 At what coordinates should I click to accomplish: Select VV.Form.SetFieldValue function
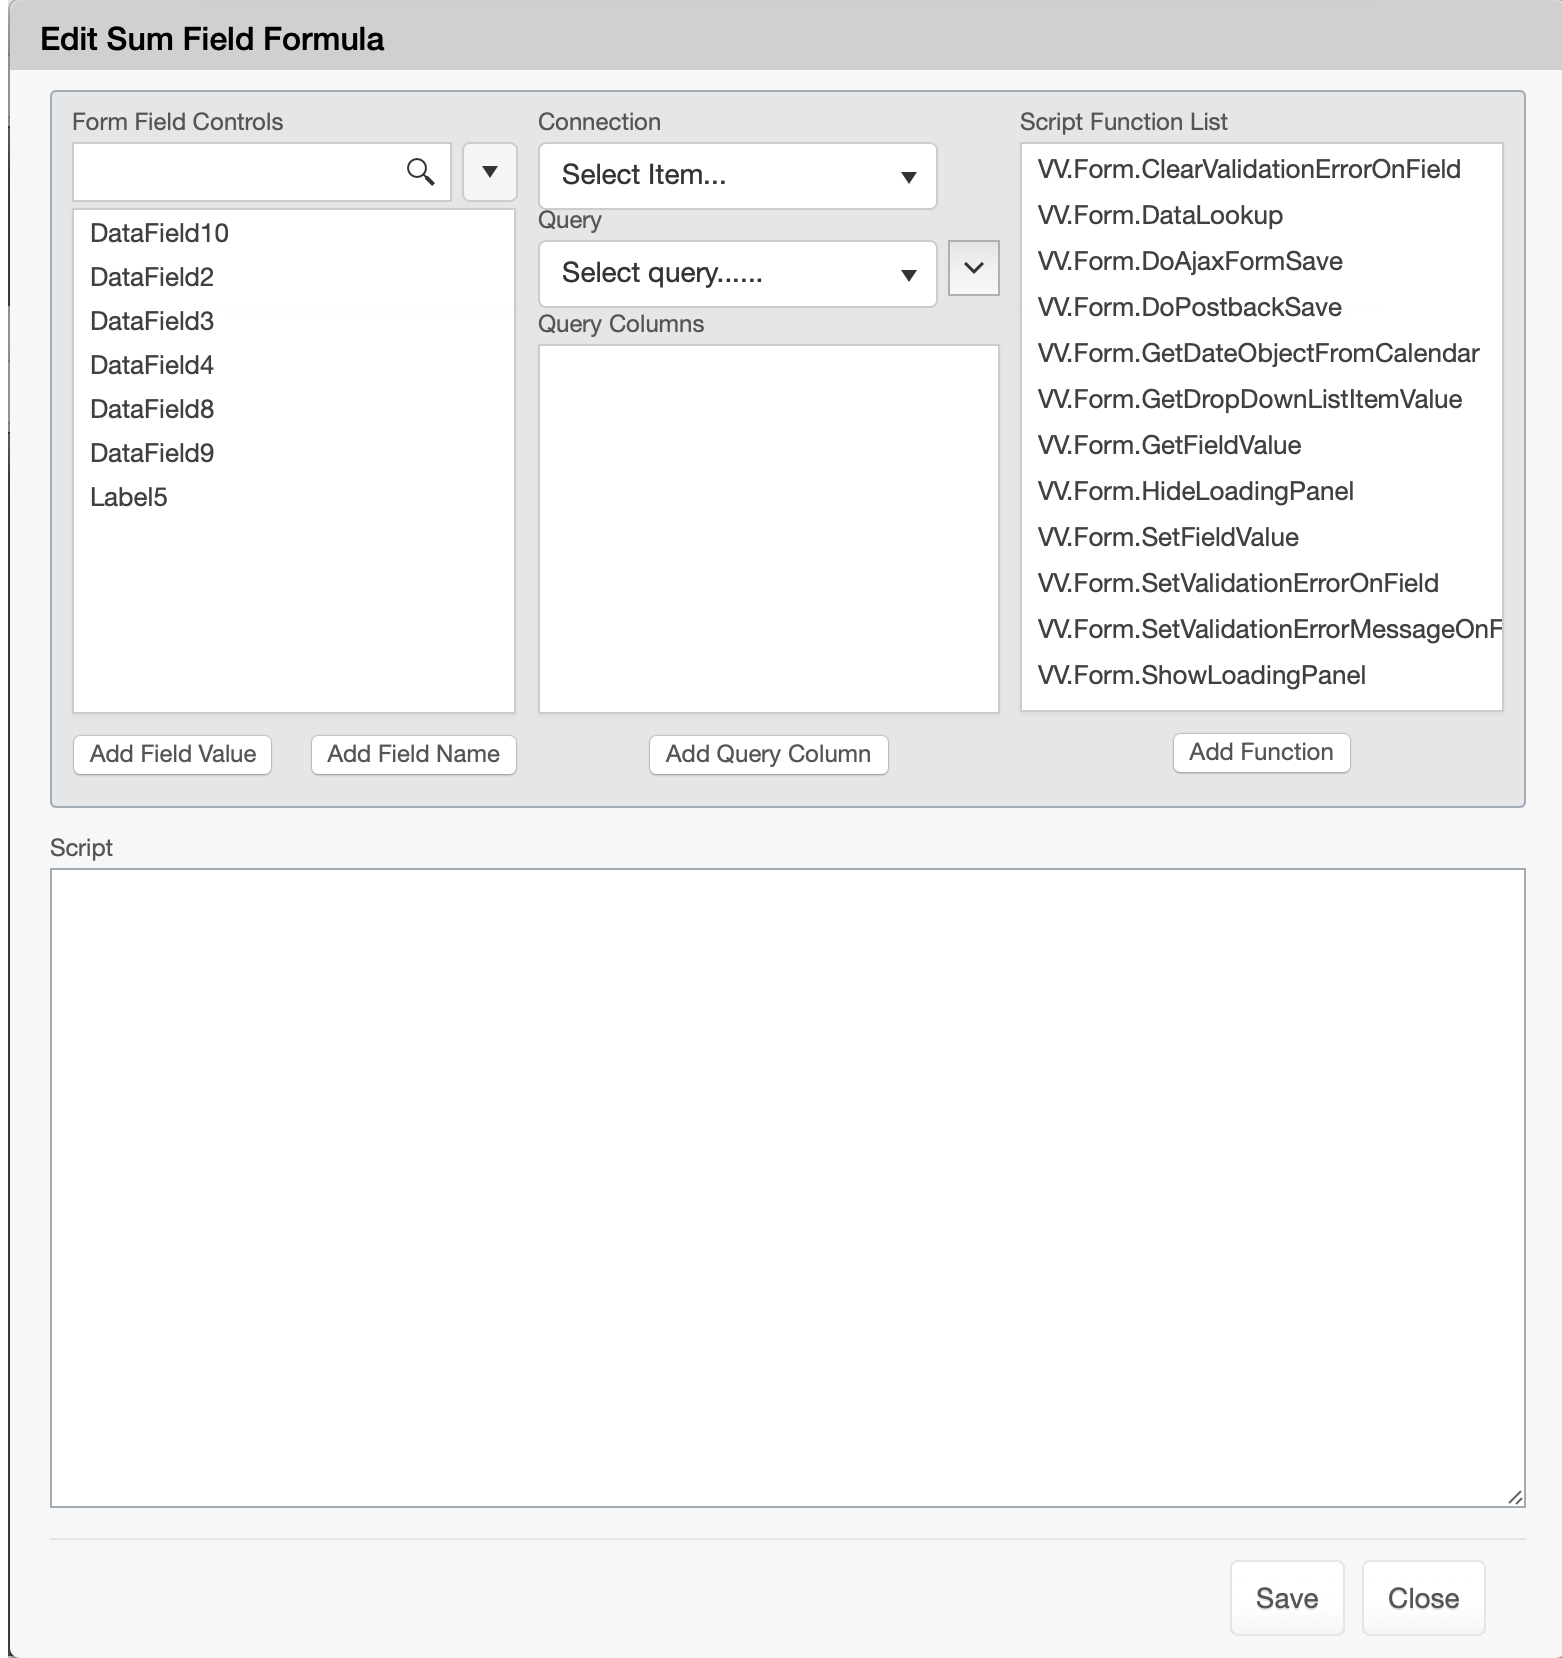click(1262, 537)
